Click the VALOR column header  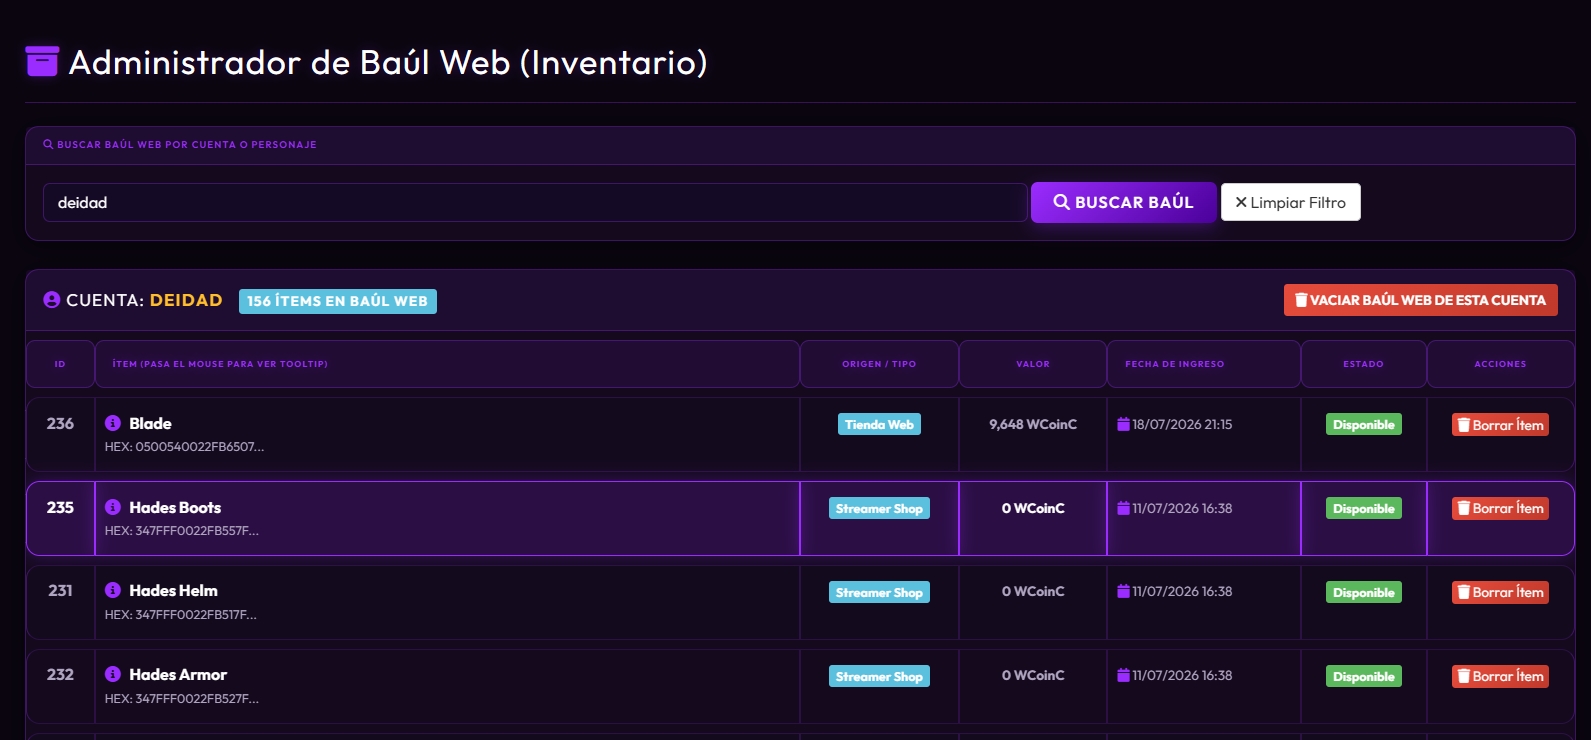[x=1033, y=364]
